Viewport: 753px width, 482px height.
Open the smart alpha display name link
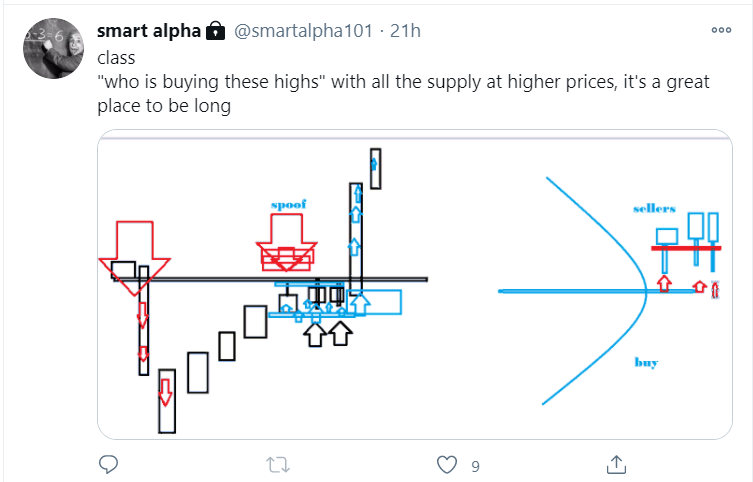[148, 31]
